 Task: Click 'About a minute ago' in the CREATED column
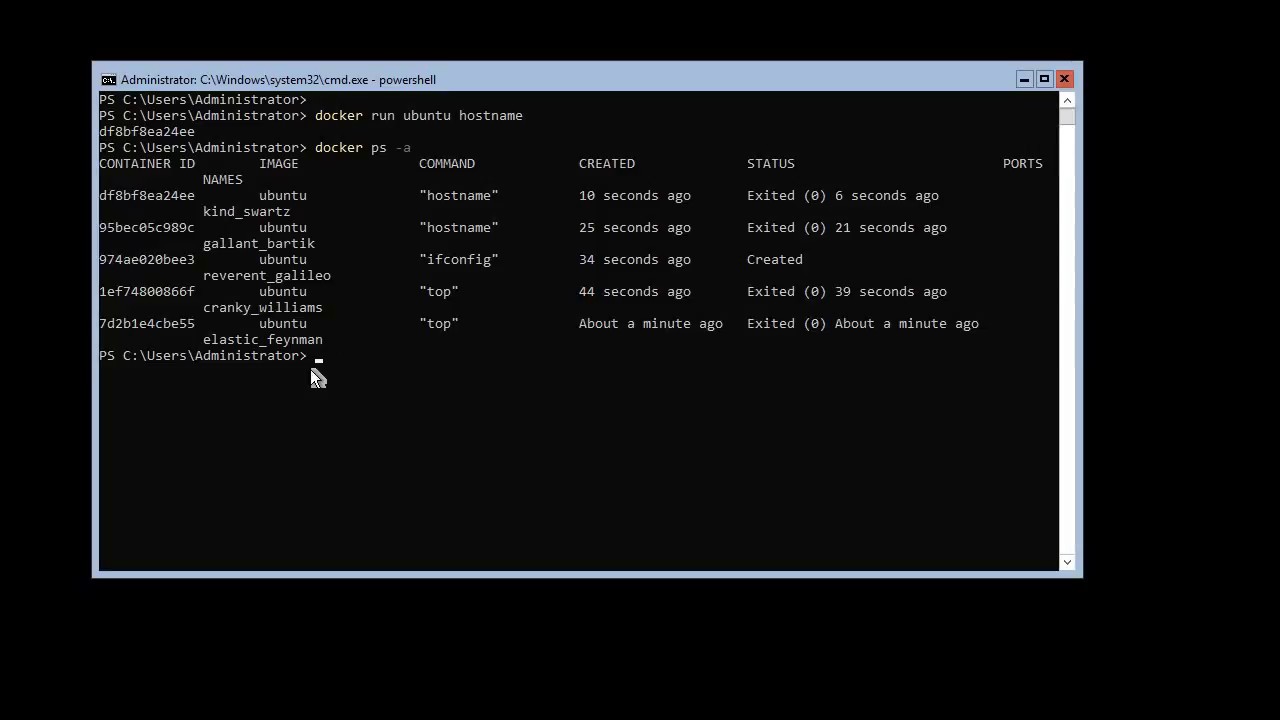651,324
